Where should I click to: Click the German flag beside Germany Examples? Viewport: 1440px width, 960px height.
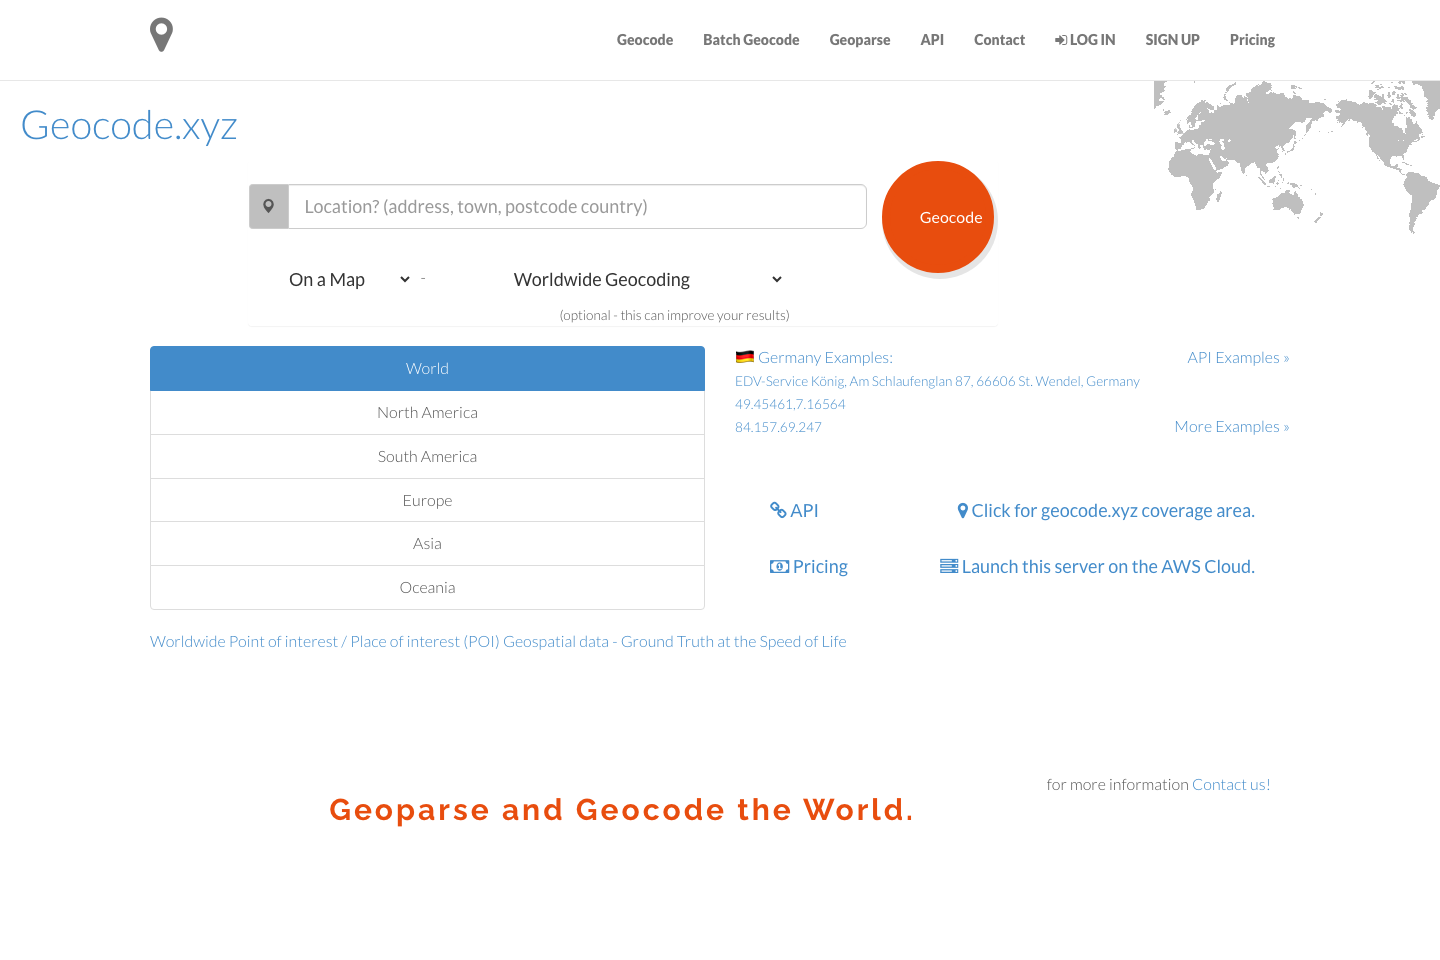click(744, 356)
